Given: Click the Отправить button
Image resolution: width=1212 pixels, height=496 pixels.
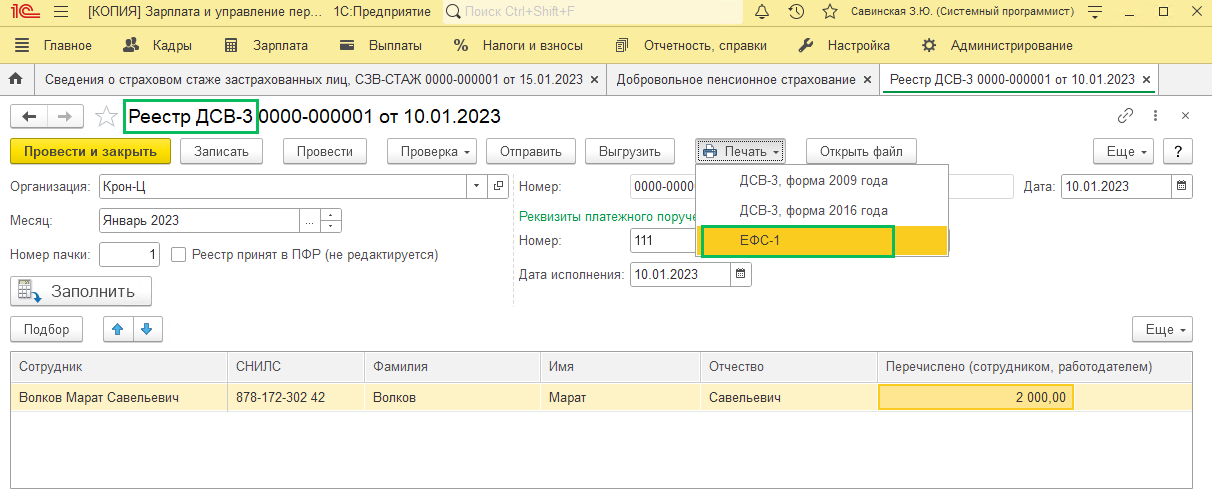Looking at the screenshot, I should [531, 152].
